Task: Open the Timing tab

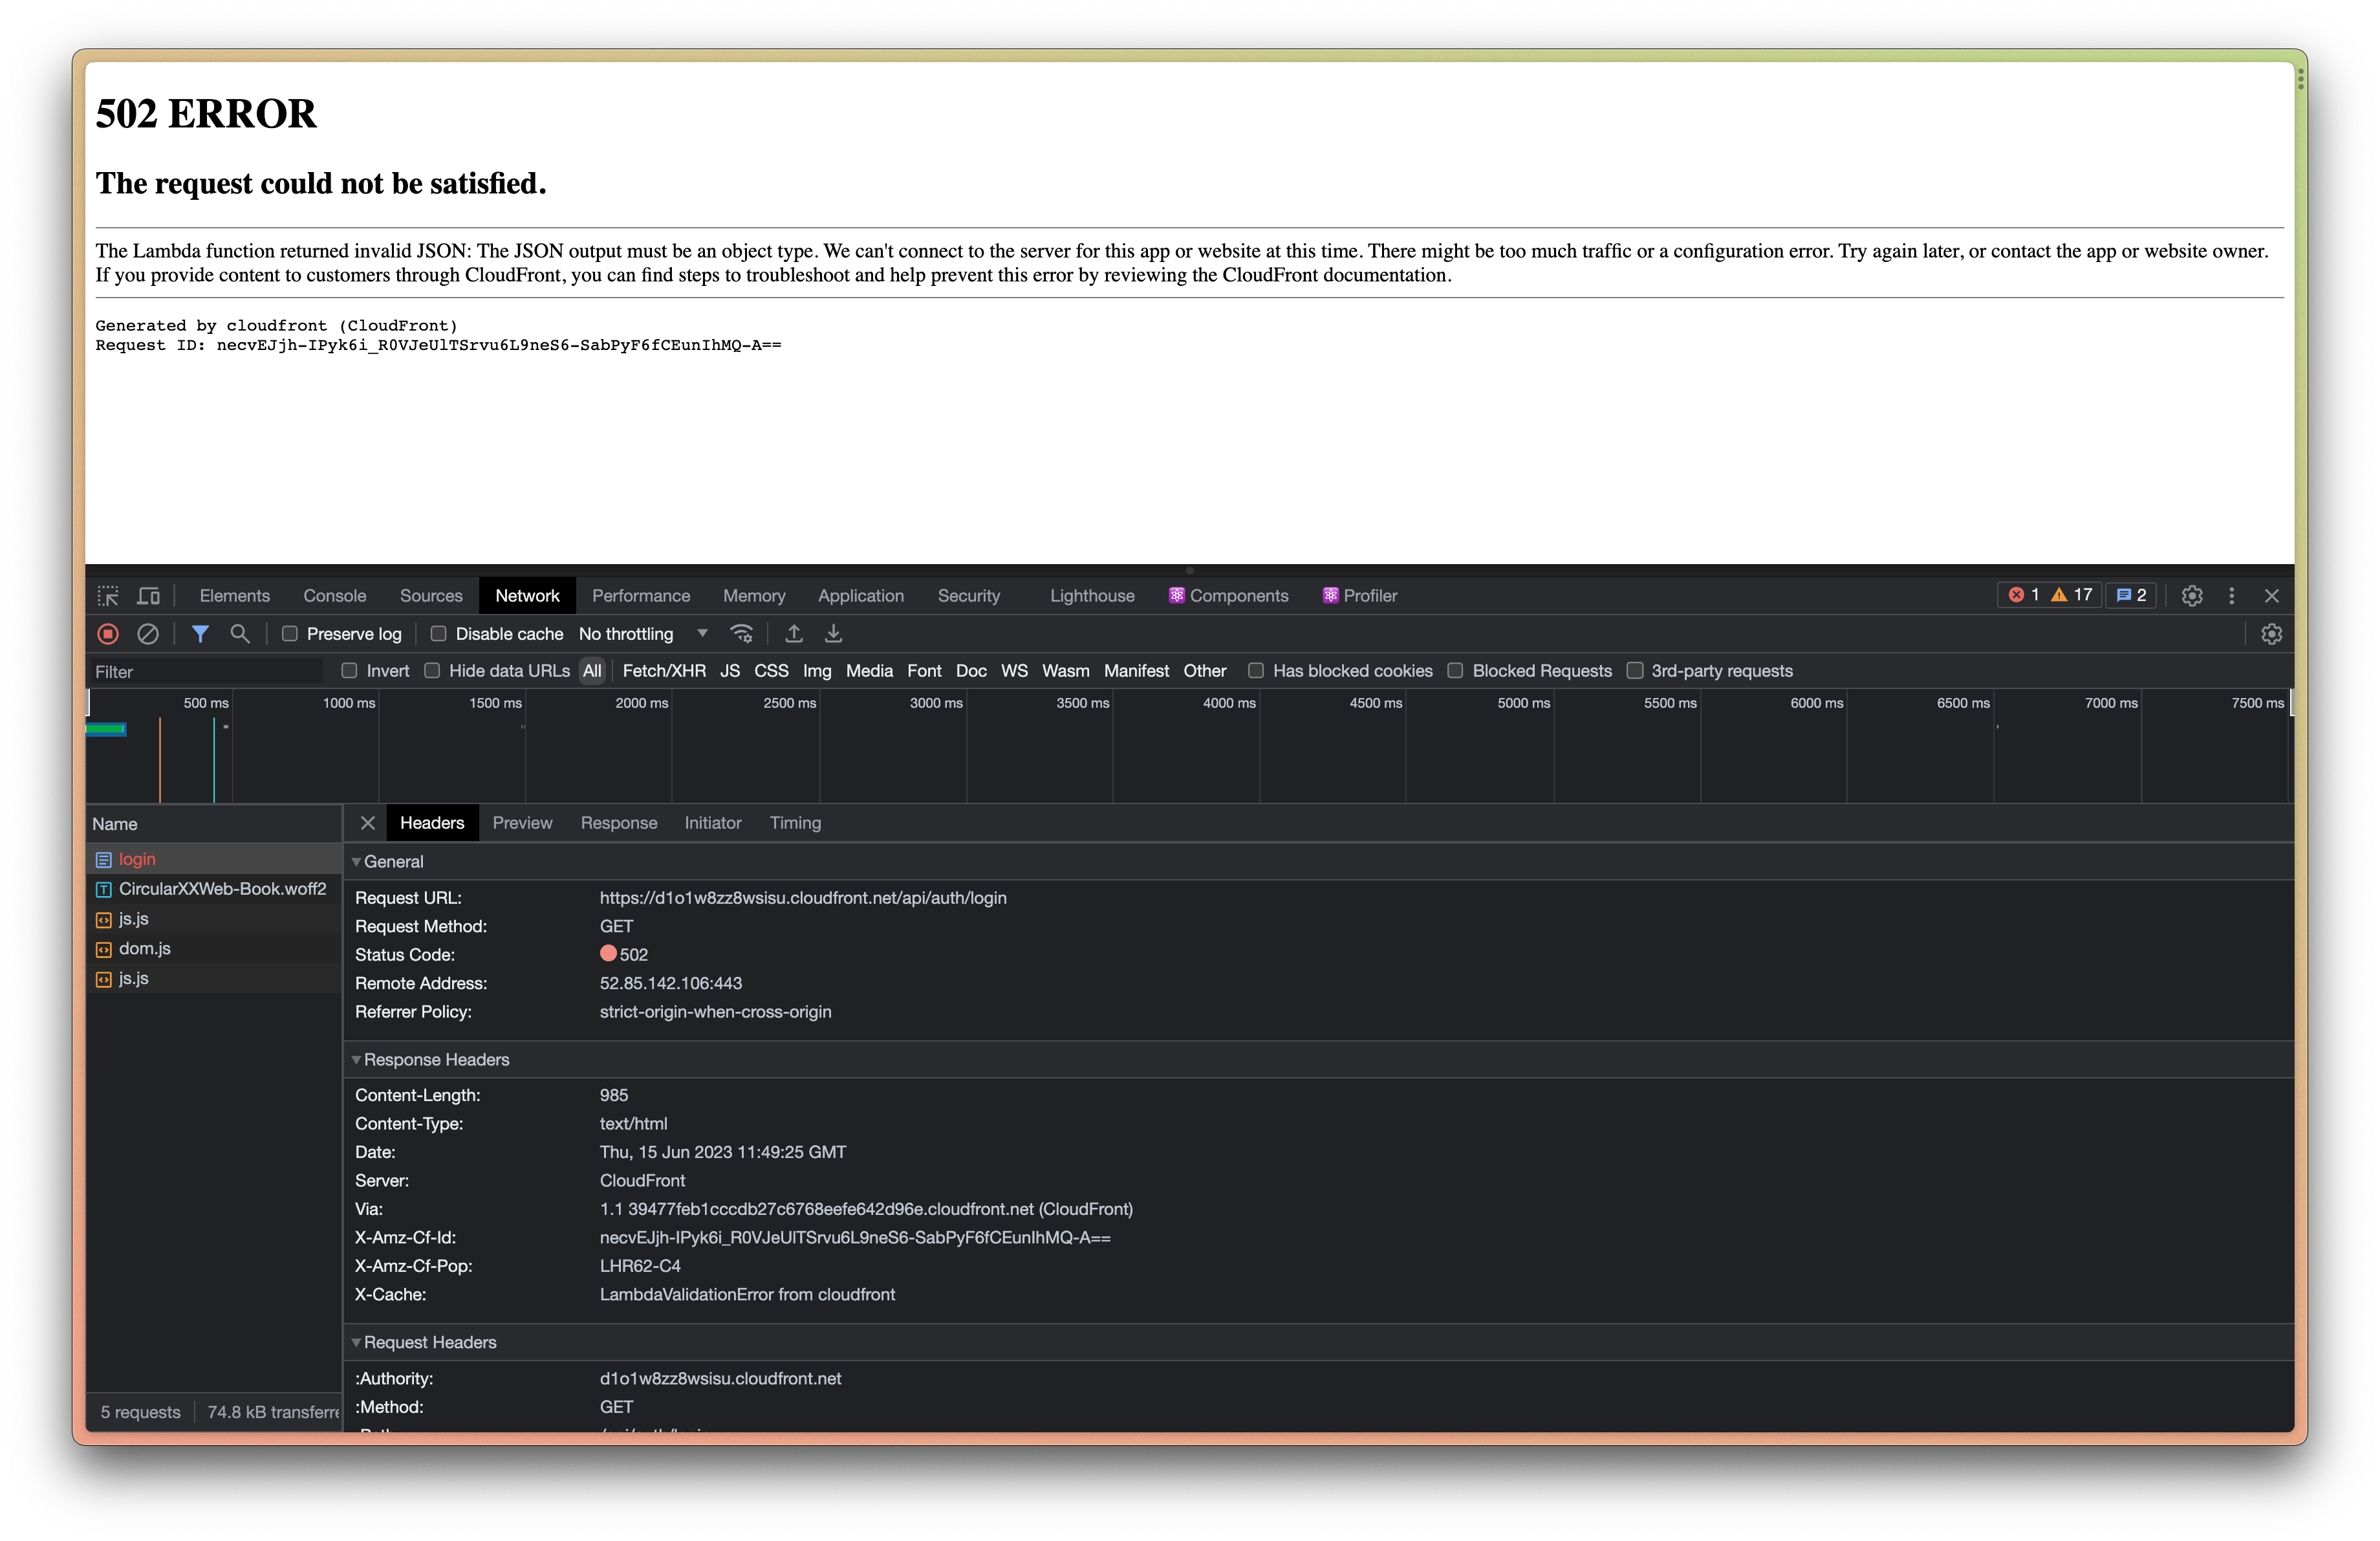Action: coord(795,823)
